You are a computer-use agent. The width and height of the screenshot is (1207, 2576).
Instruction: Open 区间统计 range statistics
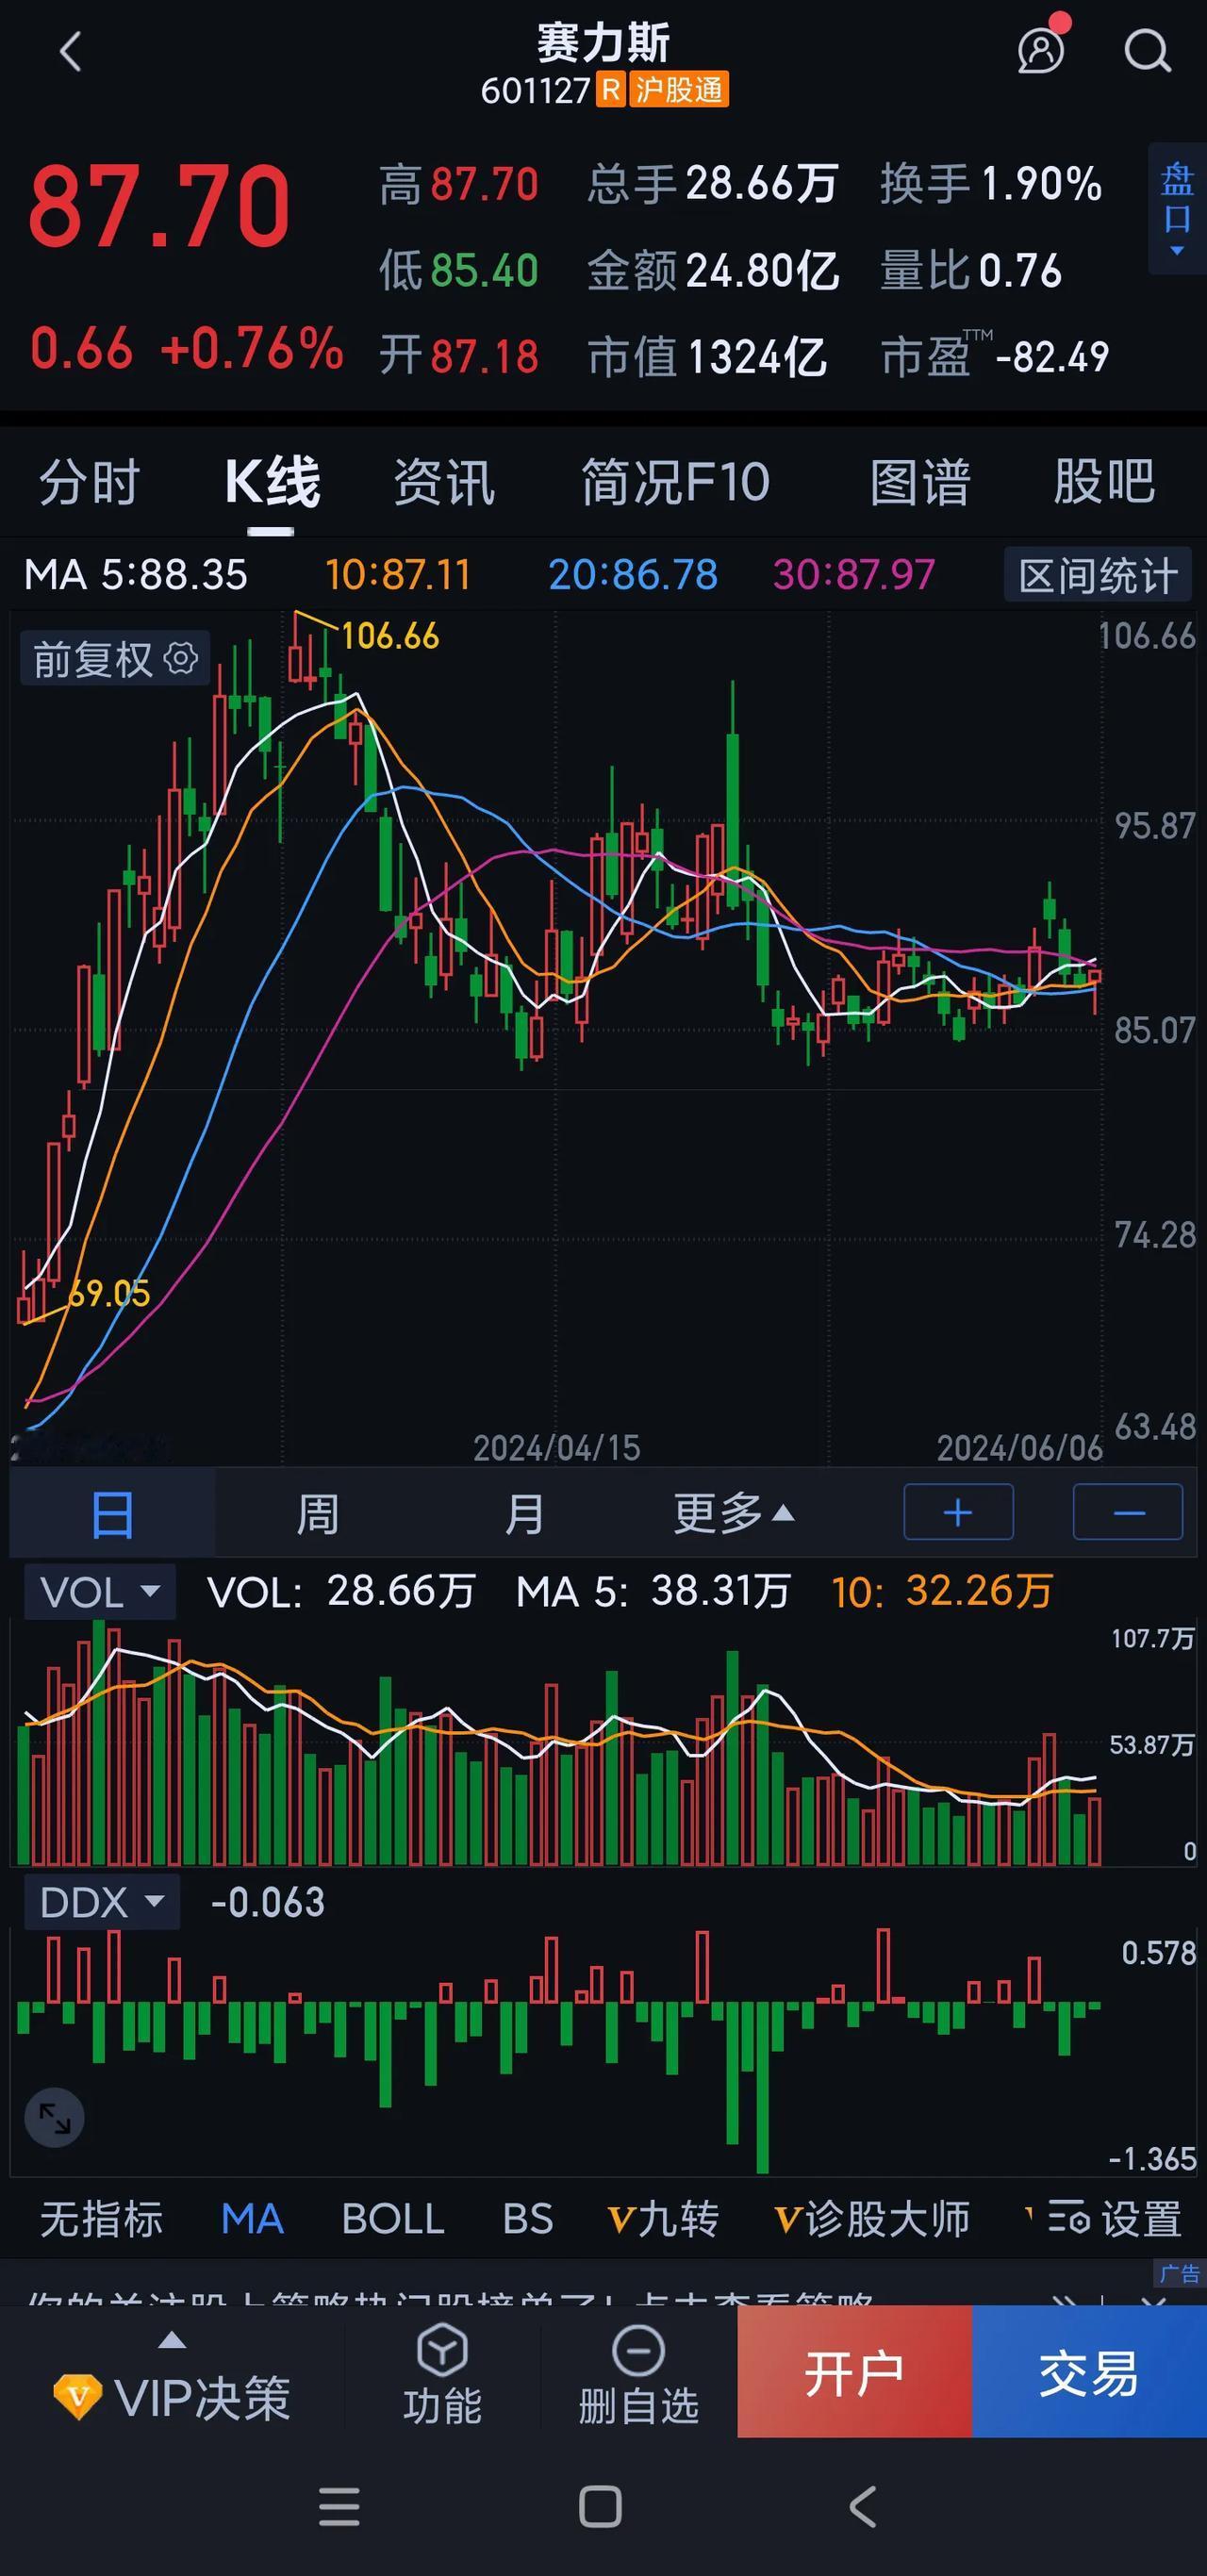[1097, 575]
